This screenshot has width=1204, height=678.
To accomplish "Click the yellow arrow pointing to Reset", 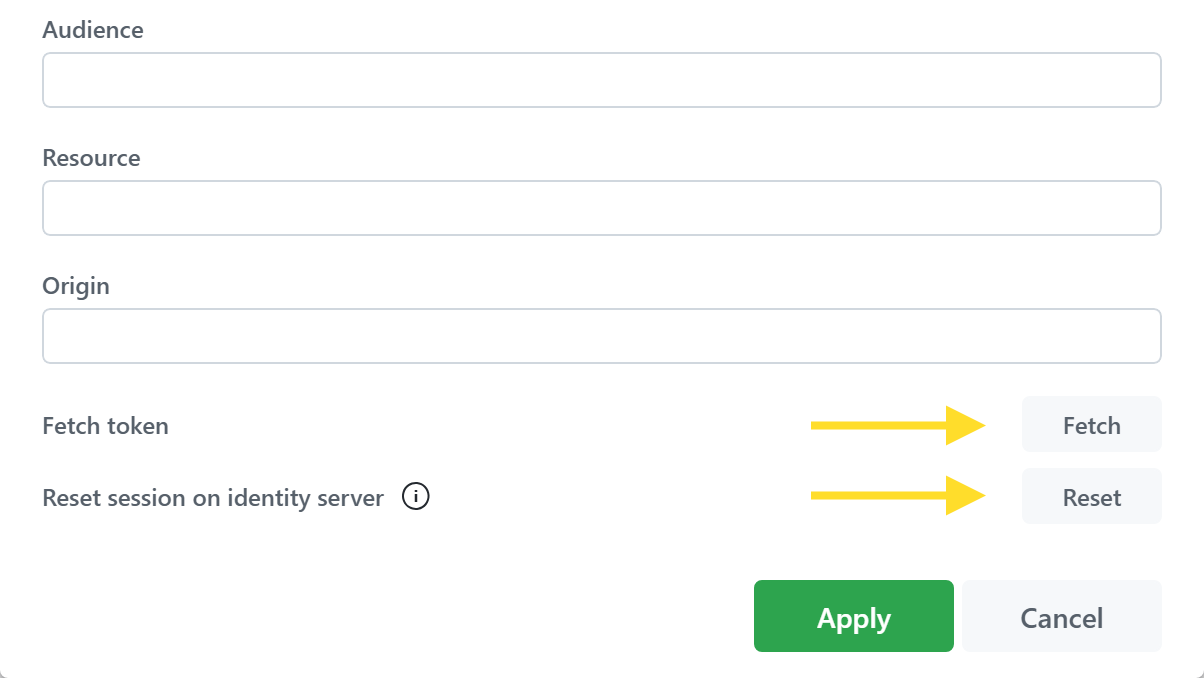I will 897,495.
